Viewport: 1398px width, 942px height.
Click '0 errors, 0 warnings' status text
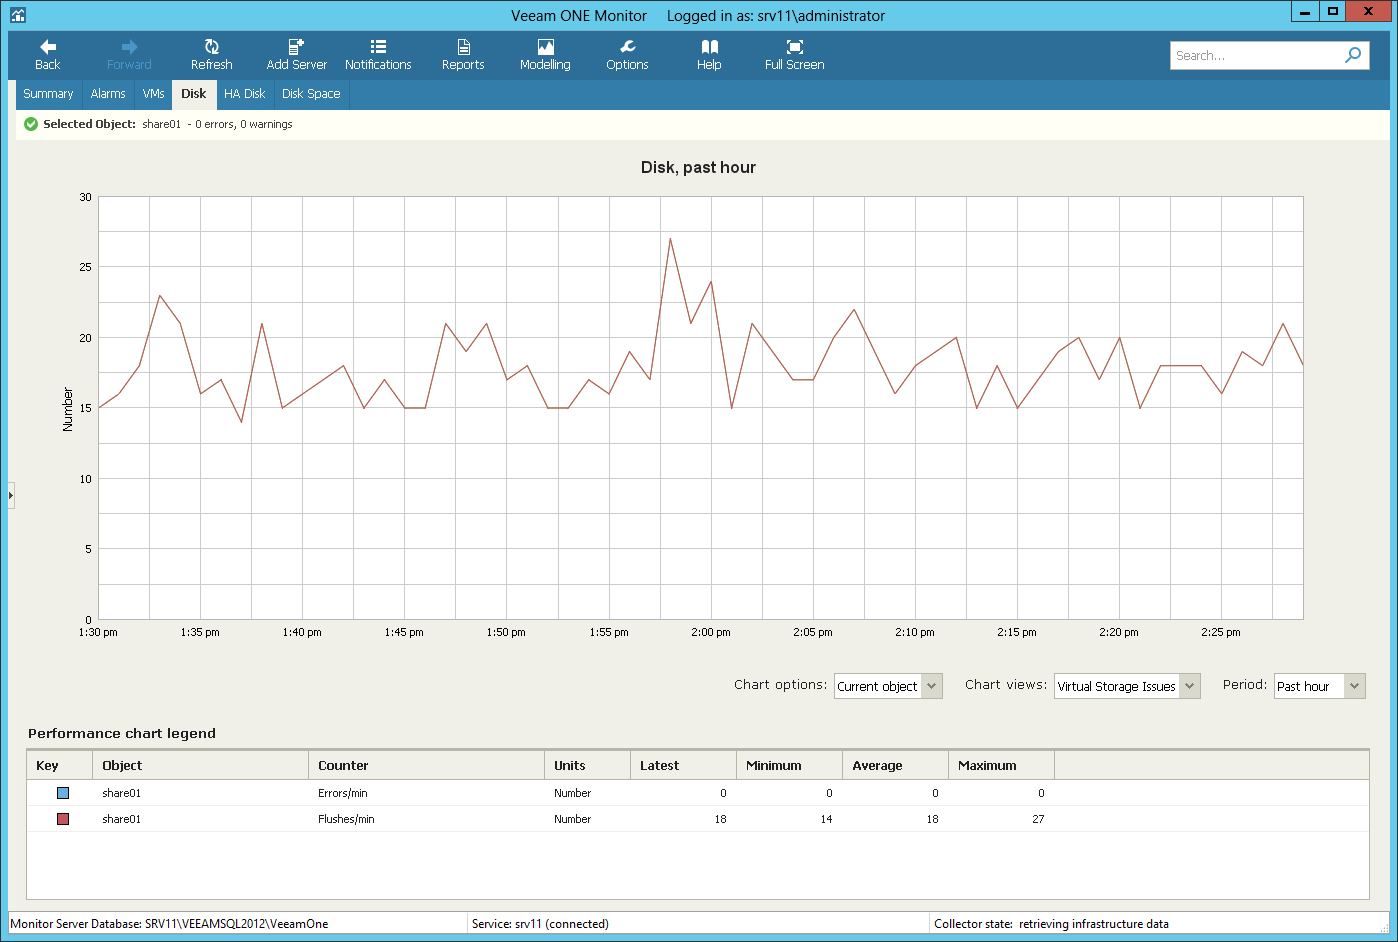tap(244, 124)
